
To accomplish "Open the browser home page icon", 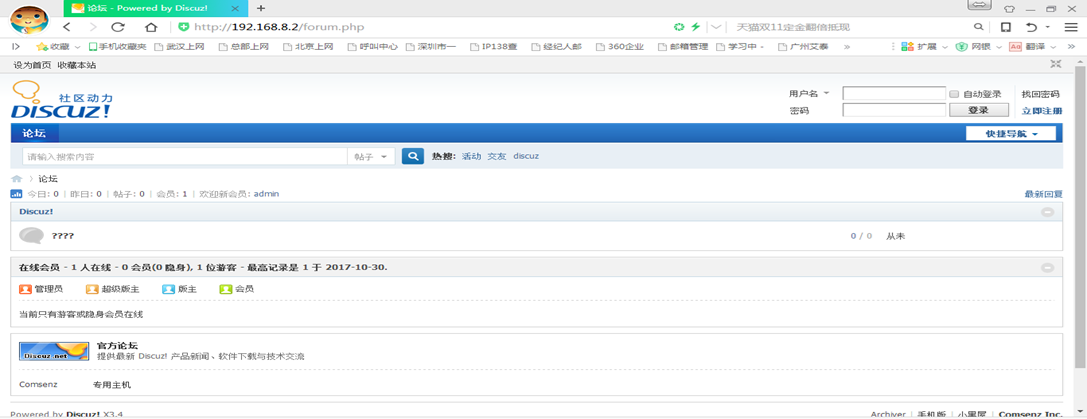I will (x=151, y=27).
